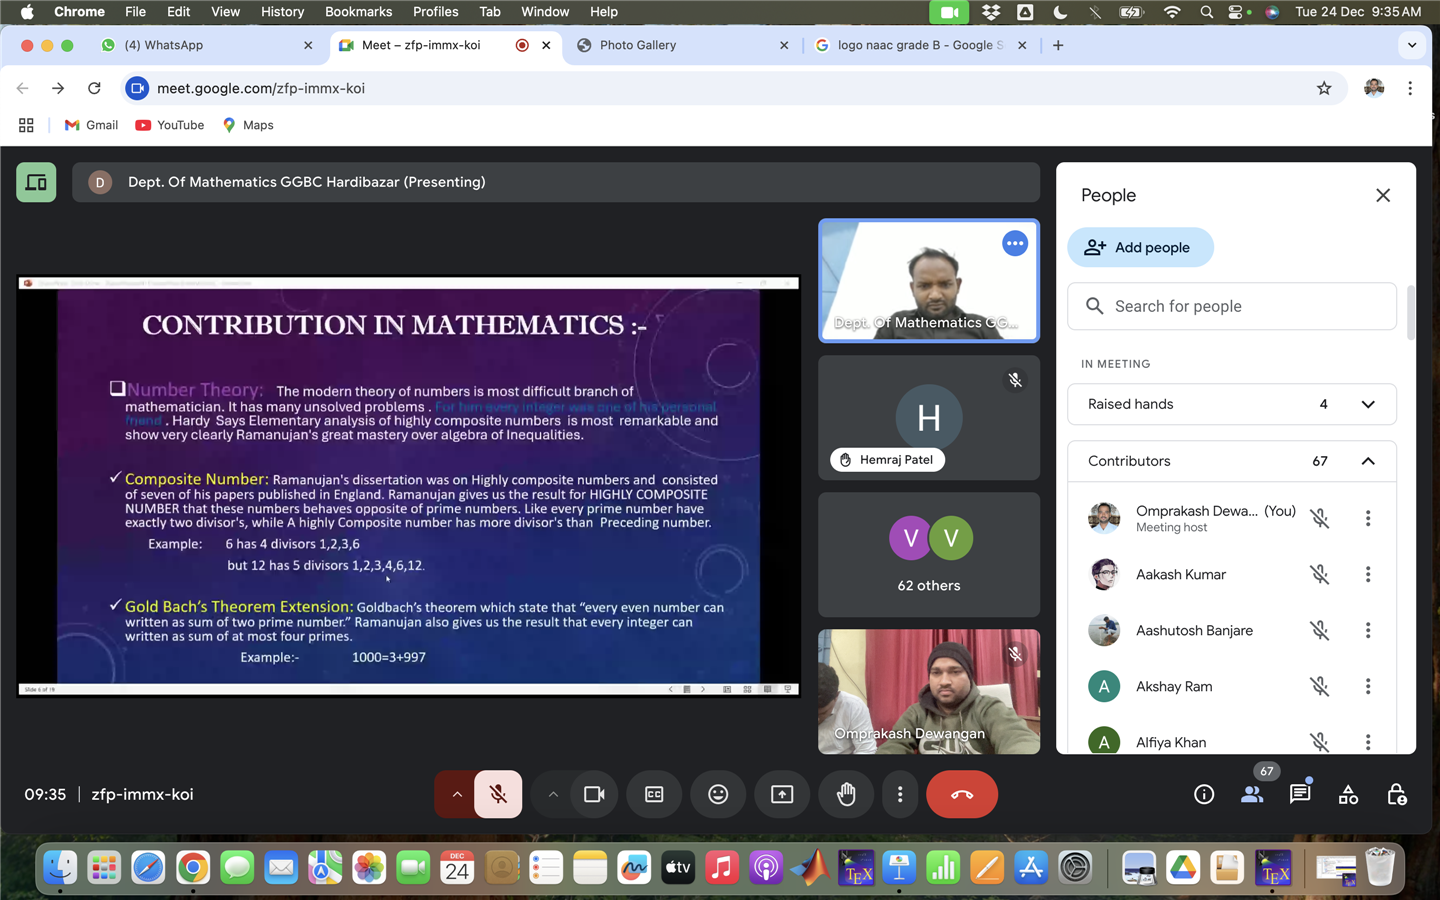This screenshot has width=1440, height=900.
Task: Open host controls lock icon
Action: click(1396, 794)
